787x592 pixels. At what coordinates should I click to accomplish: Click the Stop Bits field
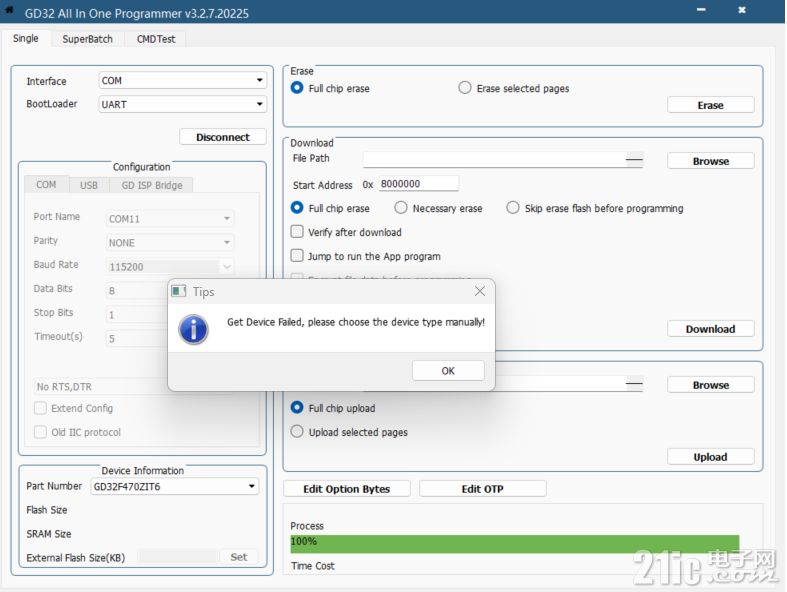click(x=137, y=314)
